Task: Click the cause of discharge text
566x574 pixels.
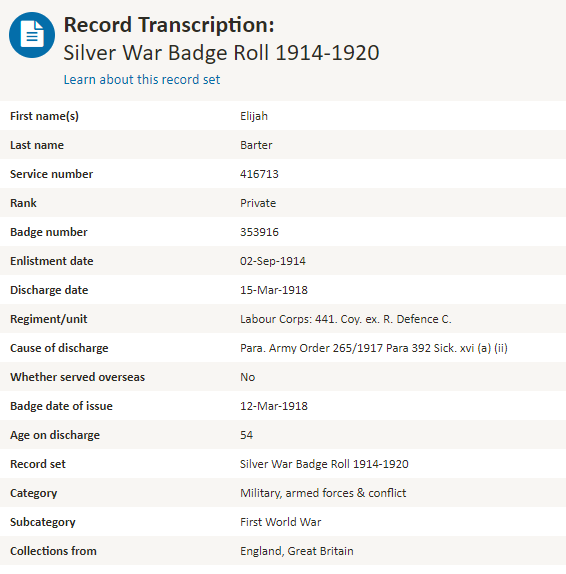Action: coord(374,348)
